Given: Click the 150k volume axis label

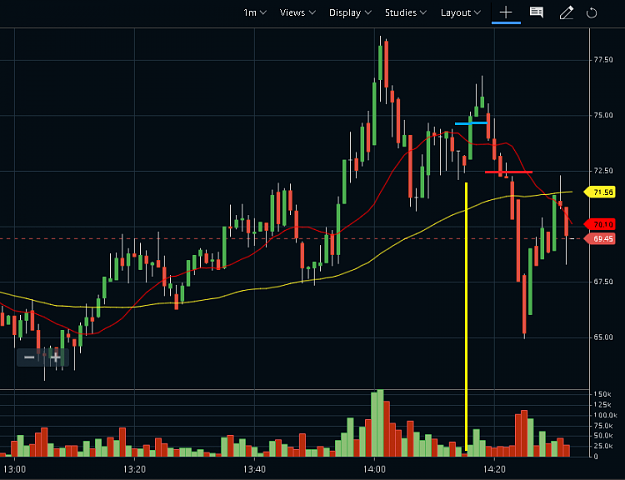Looking at the screenshot, I should click(602, 394).
